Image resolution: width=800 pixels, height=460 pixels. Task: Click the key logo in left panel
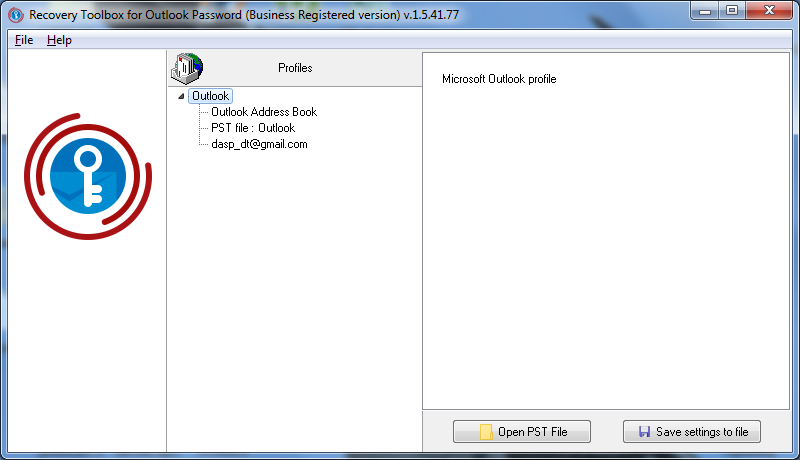88,176
